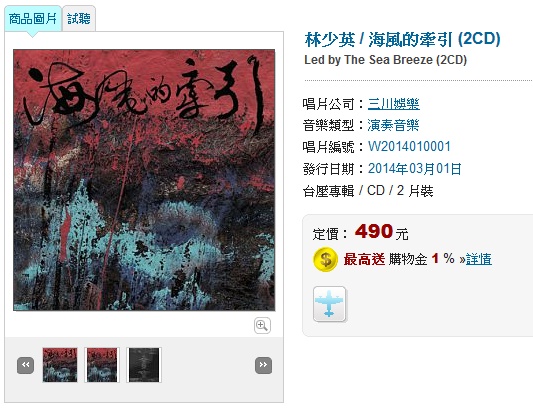Click the previous thumbnails arrow button

coord(25,366)
